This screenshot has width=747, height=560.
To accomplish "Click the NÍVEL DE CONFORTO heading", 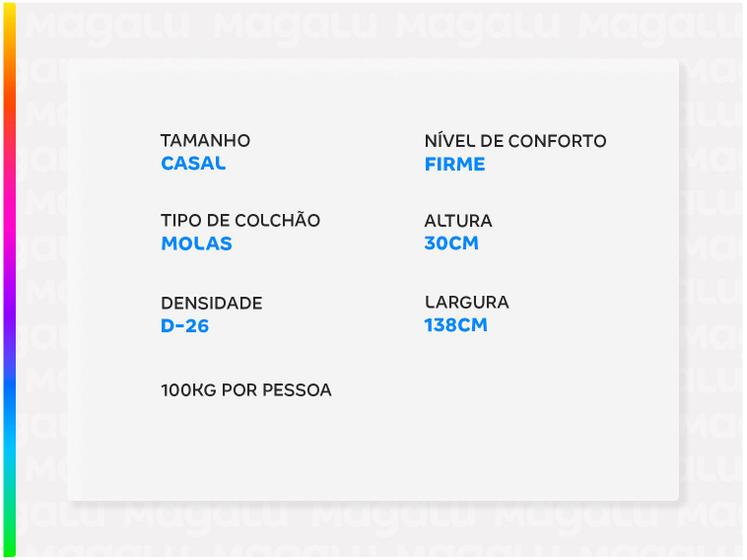I will click(x=515, y=141).
